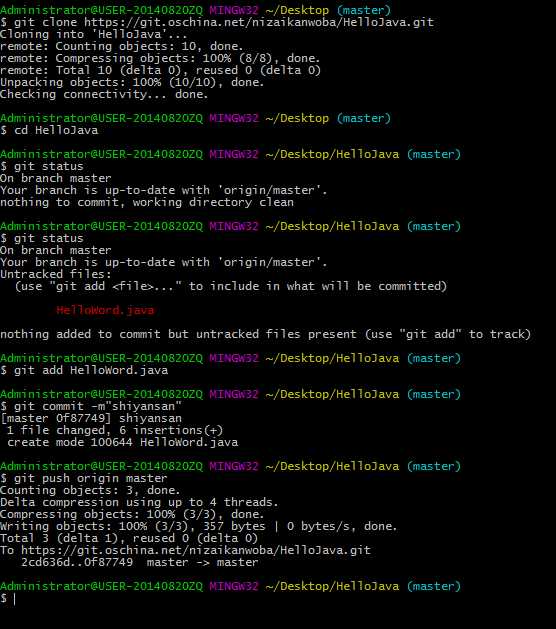This screenshot has width=556, height=629.
Task: Click the '2cd636d..0f87749 master -> master' line
Action: point(140,562)
